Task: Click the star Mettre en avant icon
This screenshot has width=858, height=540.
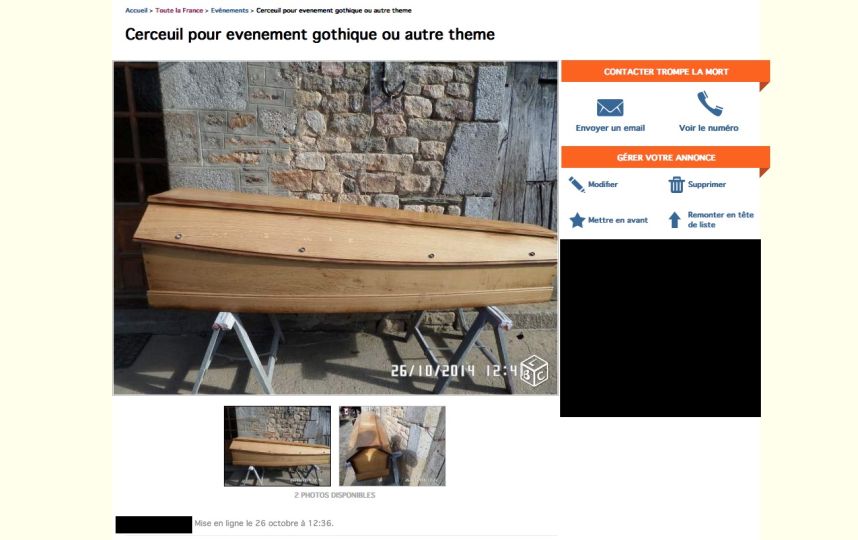Action: pyautogui.click(x=577, y=220)
